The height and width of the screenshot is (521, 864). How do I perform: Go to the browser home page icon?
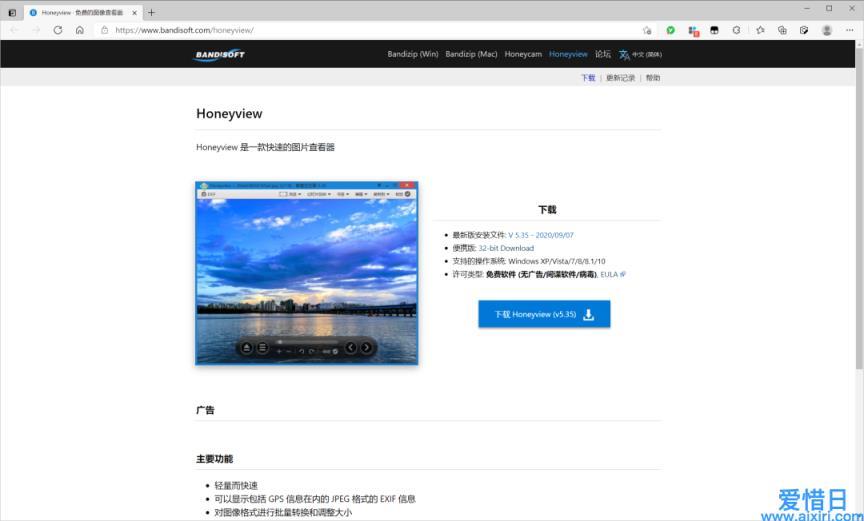pos(80,30)
